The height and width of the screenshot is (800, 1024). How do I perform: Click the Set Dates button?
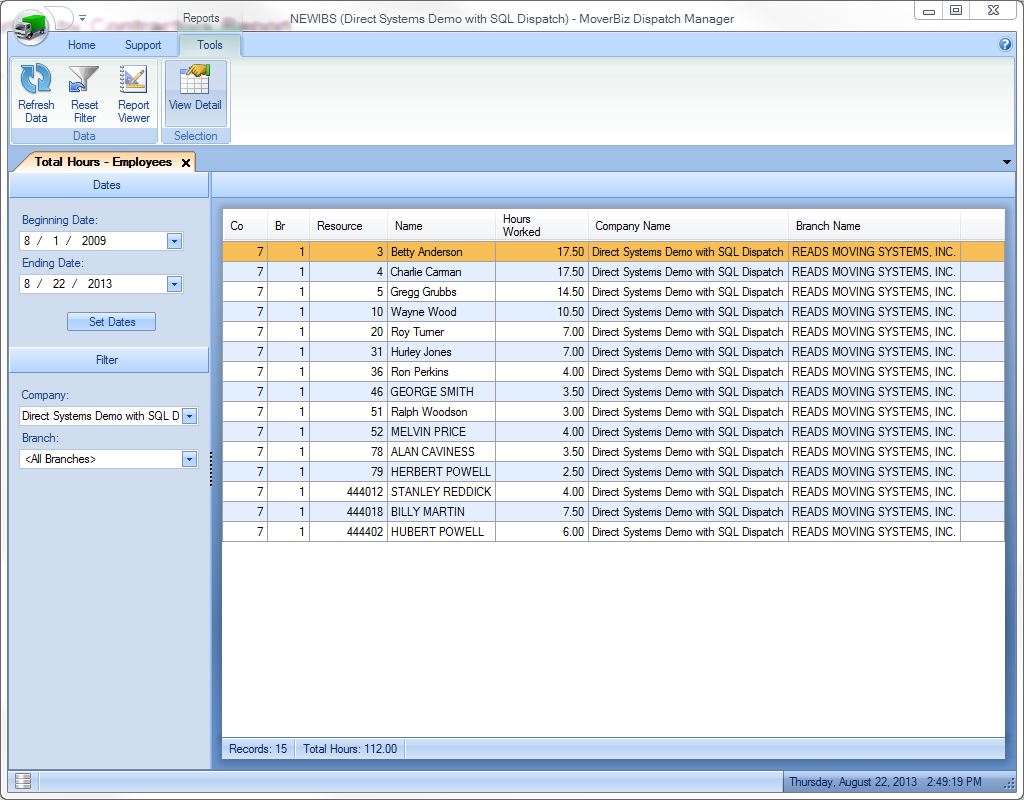coord(112,322)
